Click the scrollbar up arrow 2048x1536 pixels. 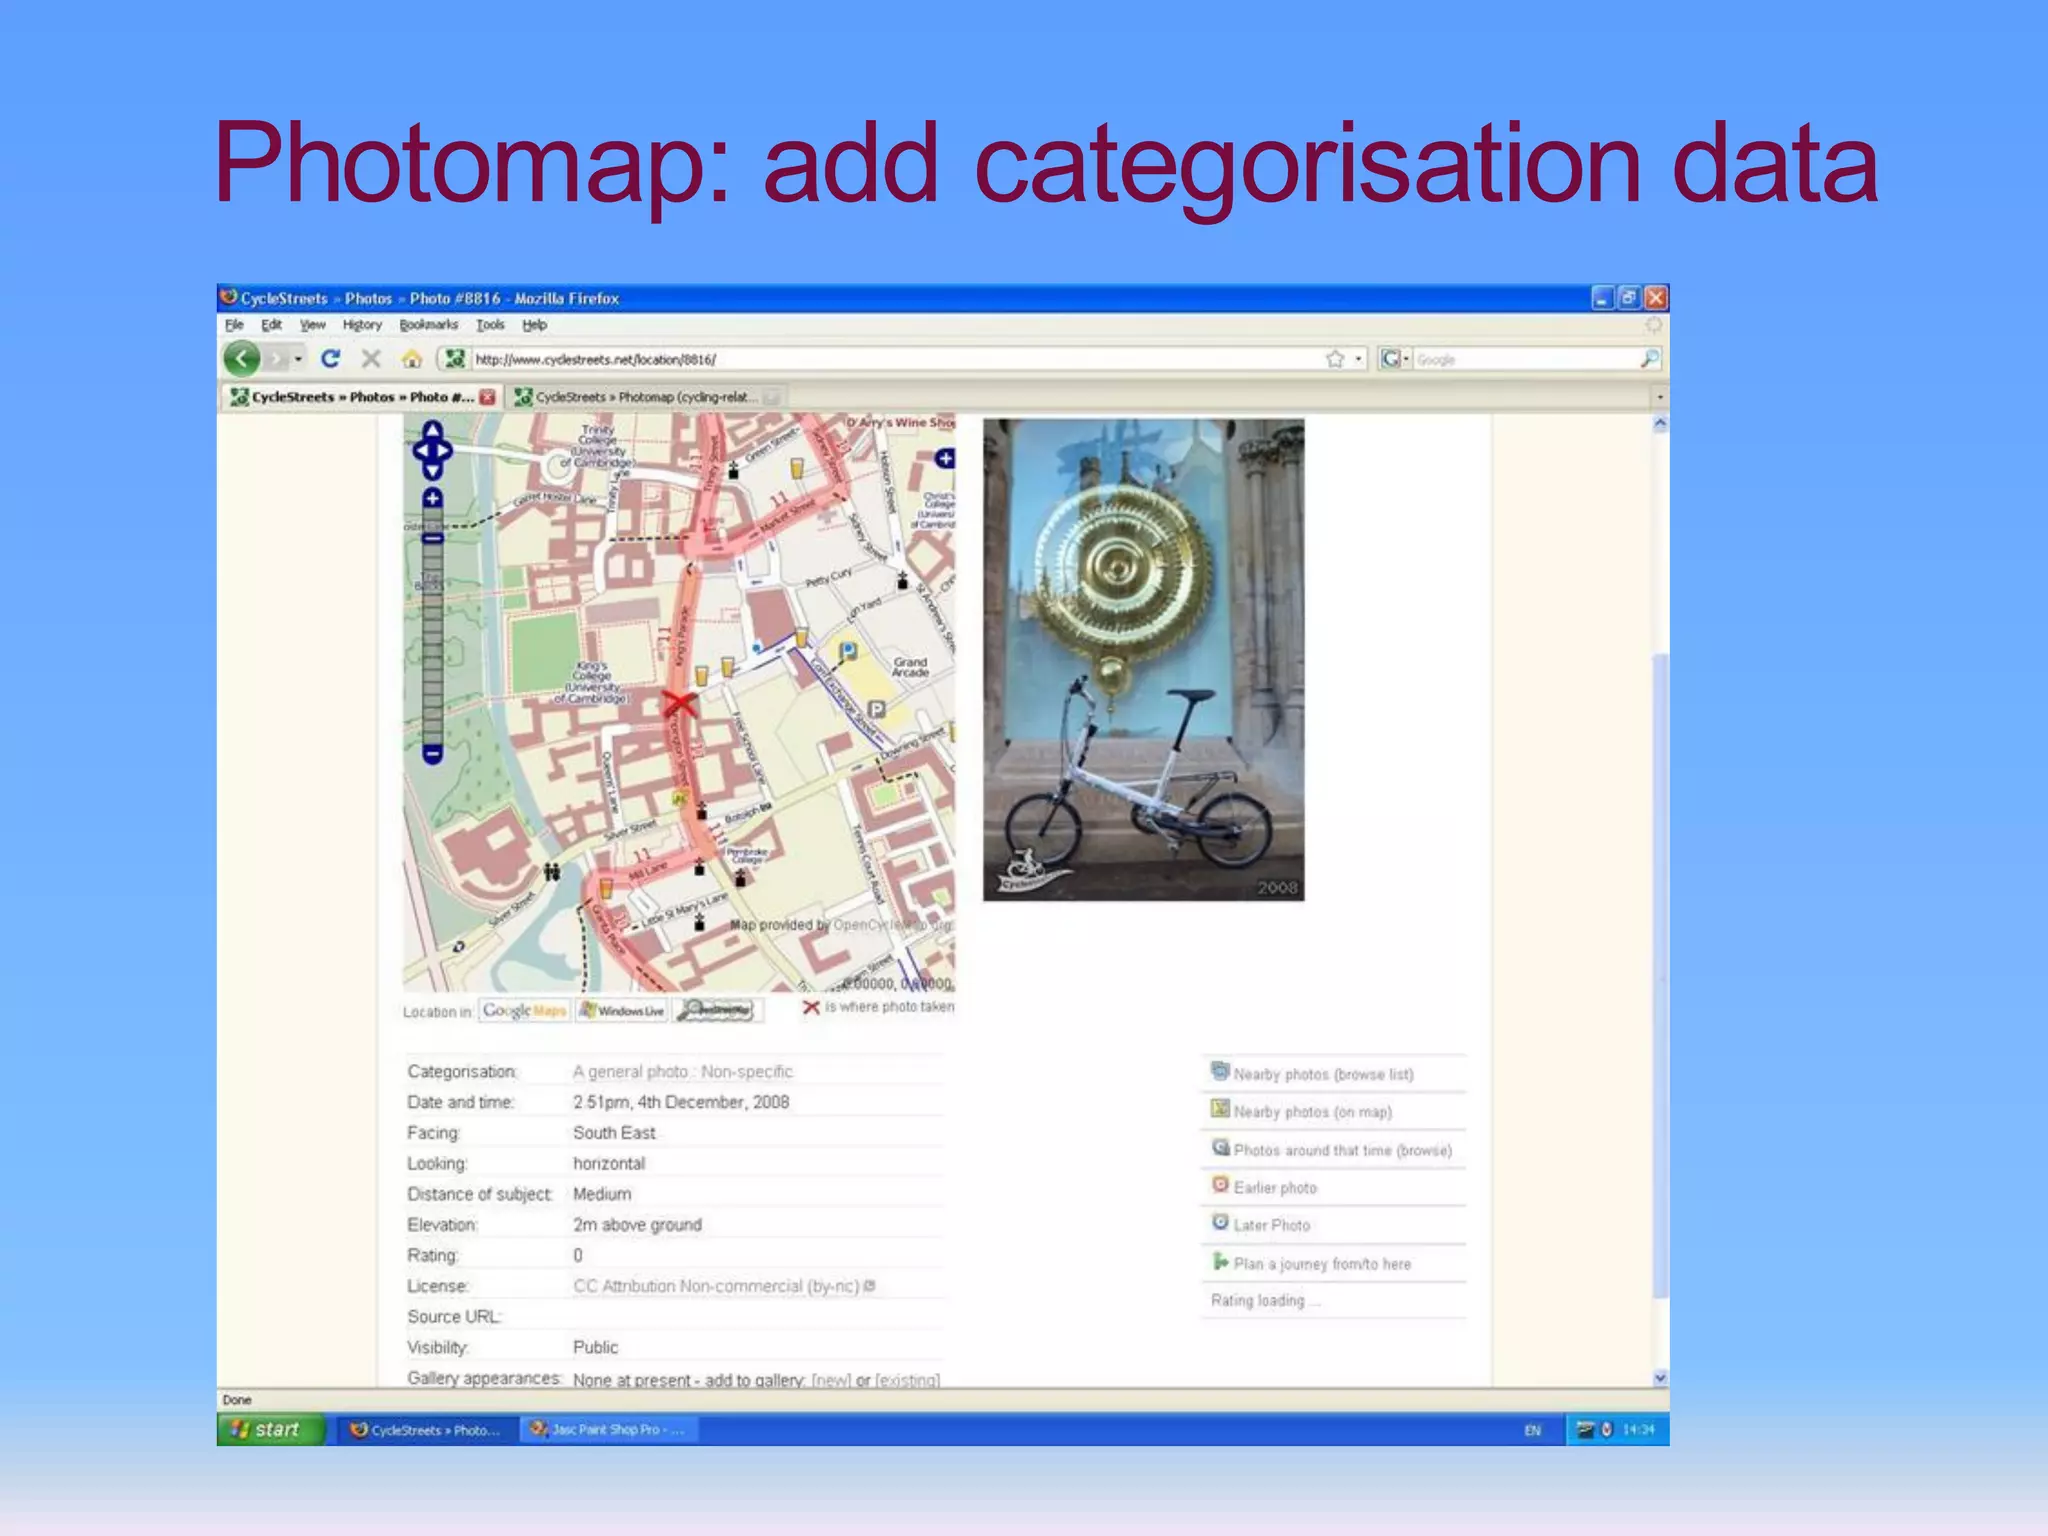click(x=1660, y=423)
